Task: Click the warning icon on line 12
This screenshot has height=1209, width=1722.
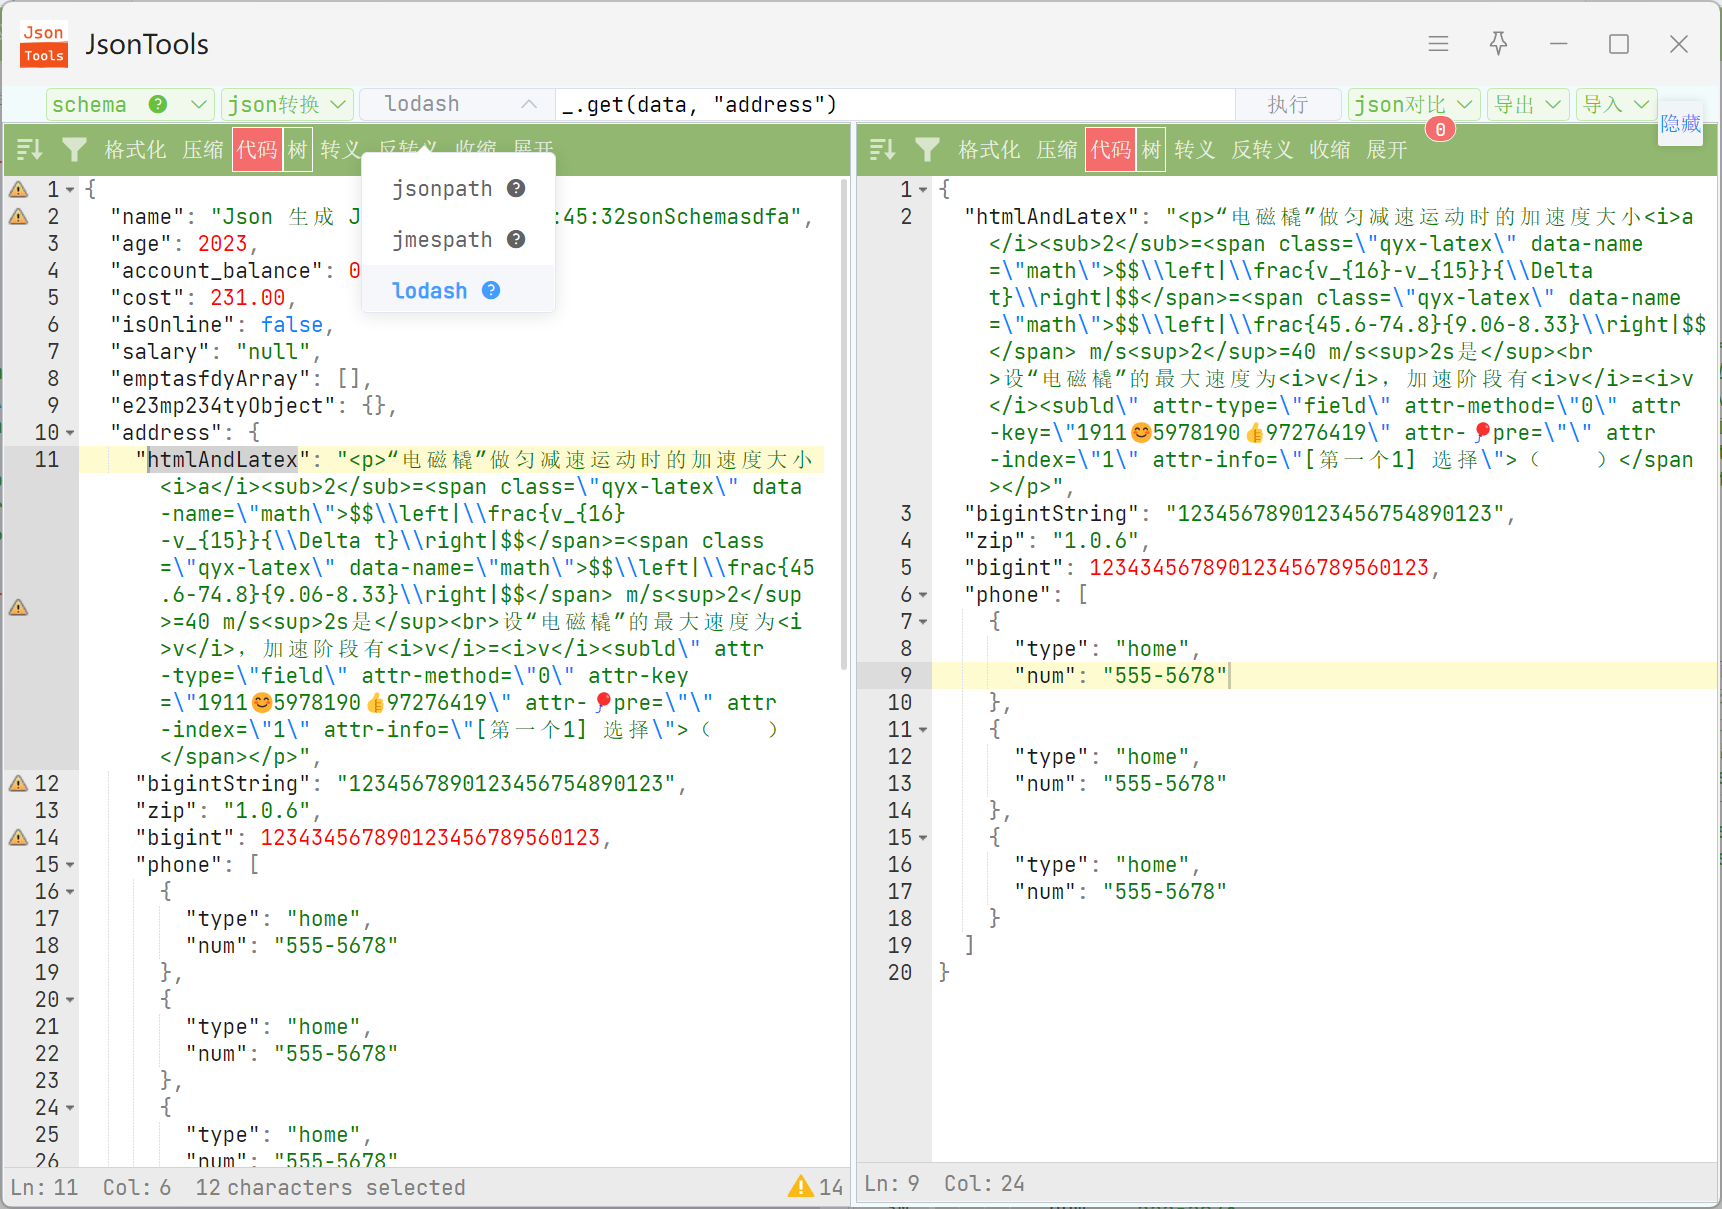Action: (18, 783)
